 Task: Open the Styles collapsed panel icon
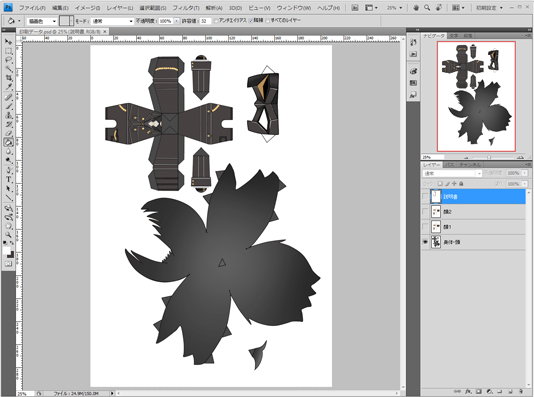tap(413, 95)
